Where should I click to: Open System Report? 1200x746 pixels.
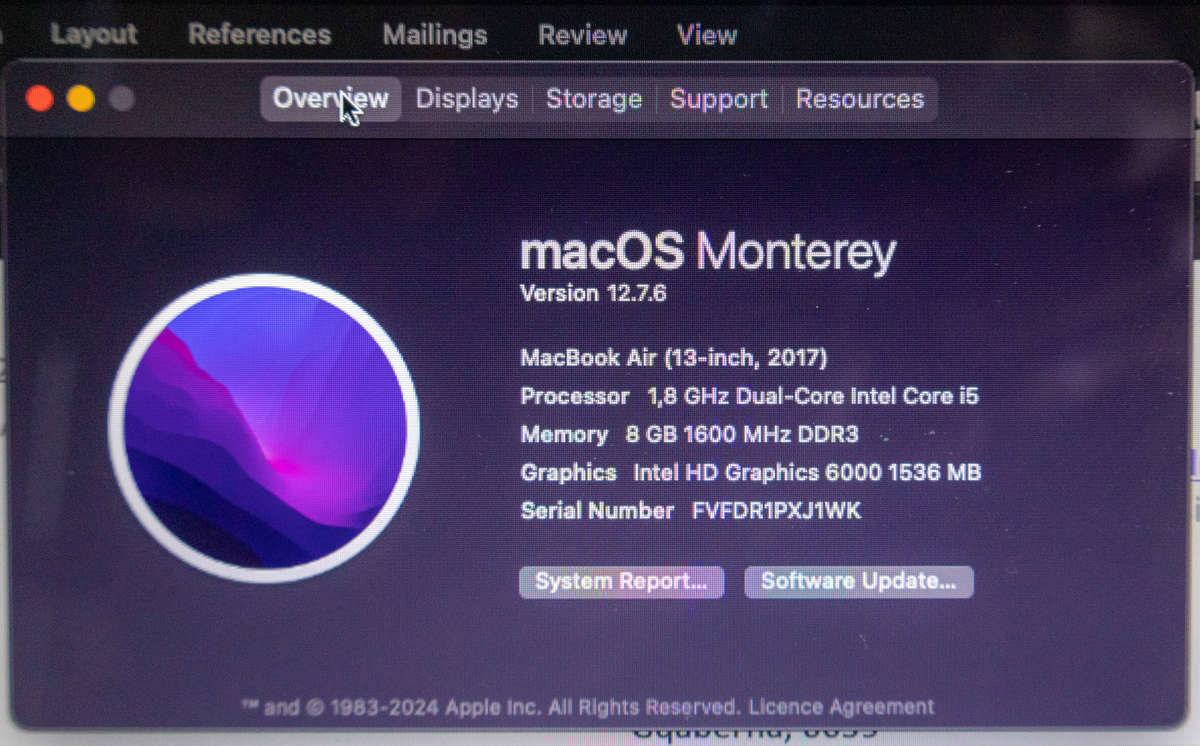tap(620, 581)
